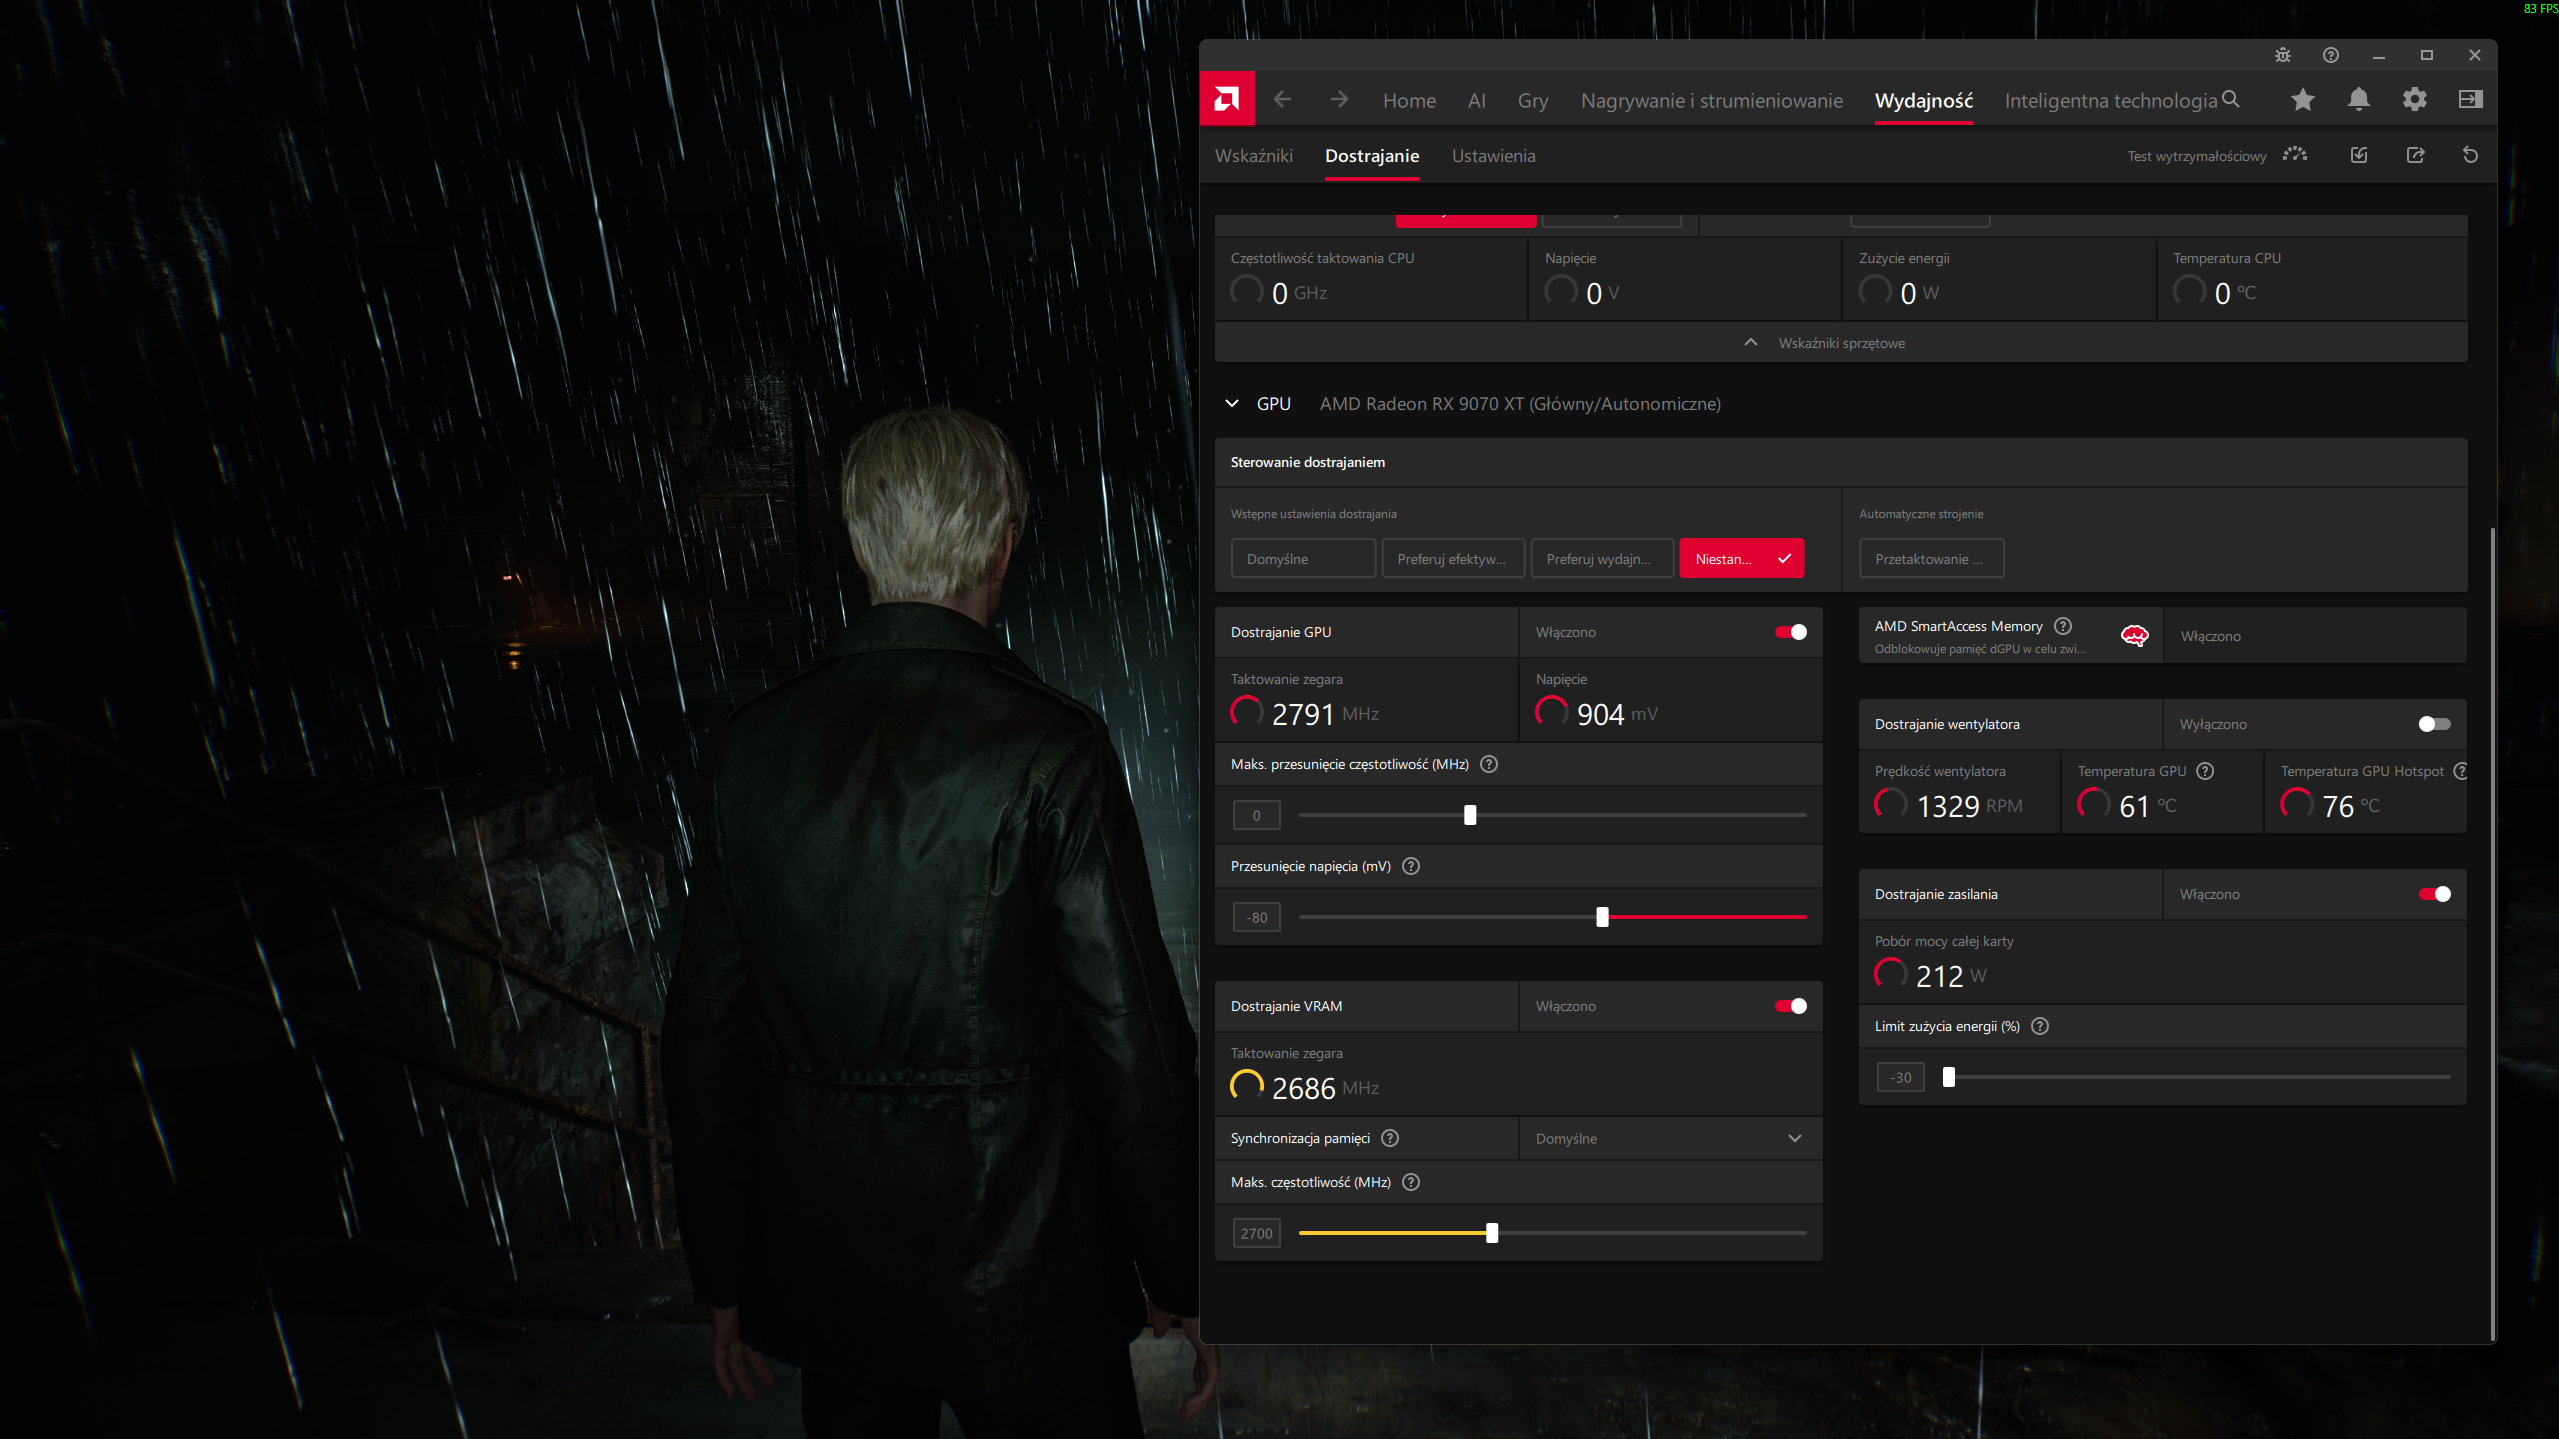Adjust the voltage offset slider

pos(1602,917)
